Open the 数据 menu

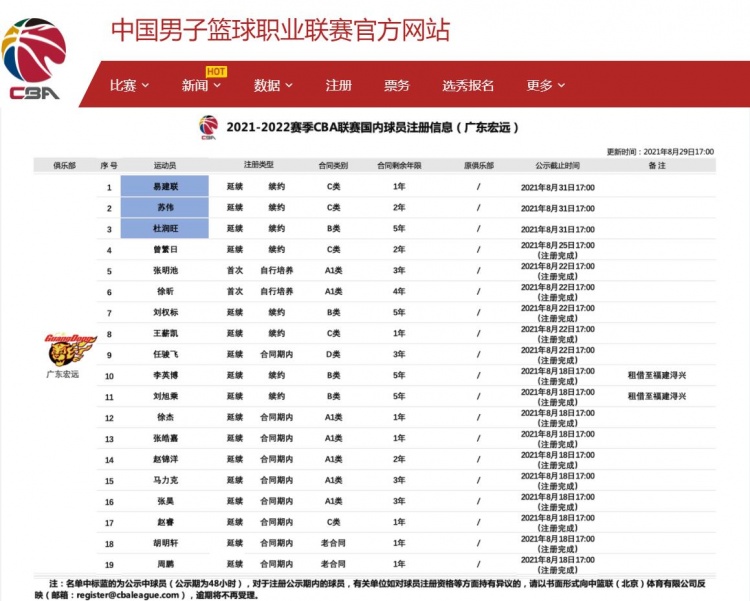[x=267, y=85]
